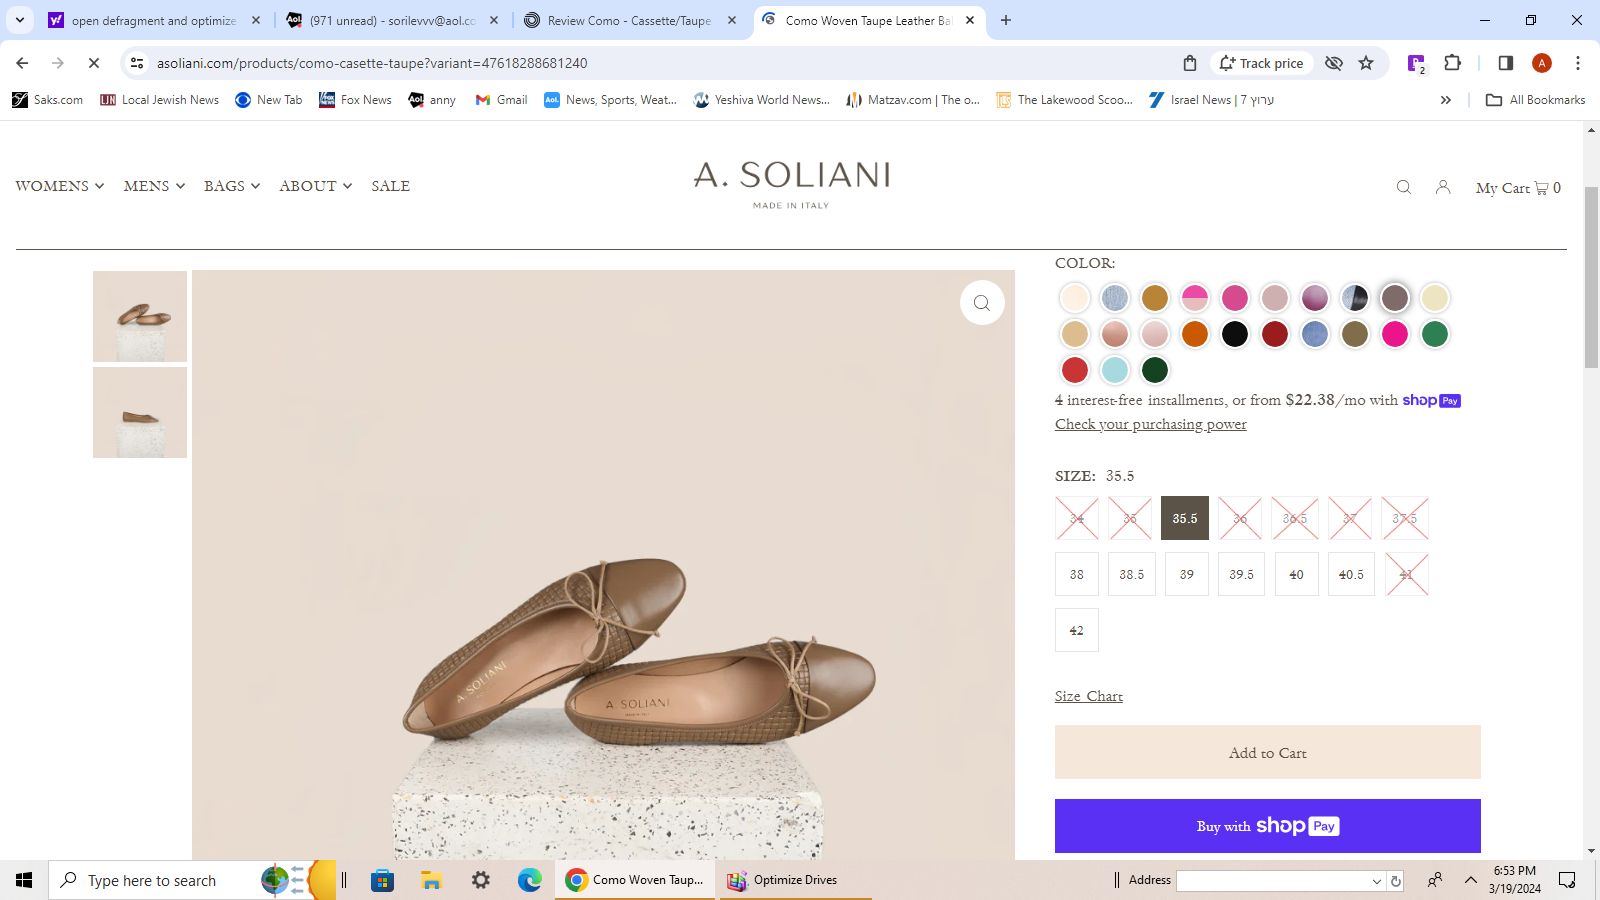Bookmark this page with the star icon

tap(1366, 63)
